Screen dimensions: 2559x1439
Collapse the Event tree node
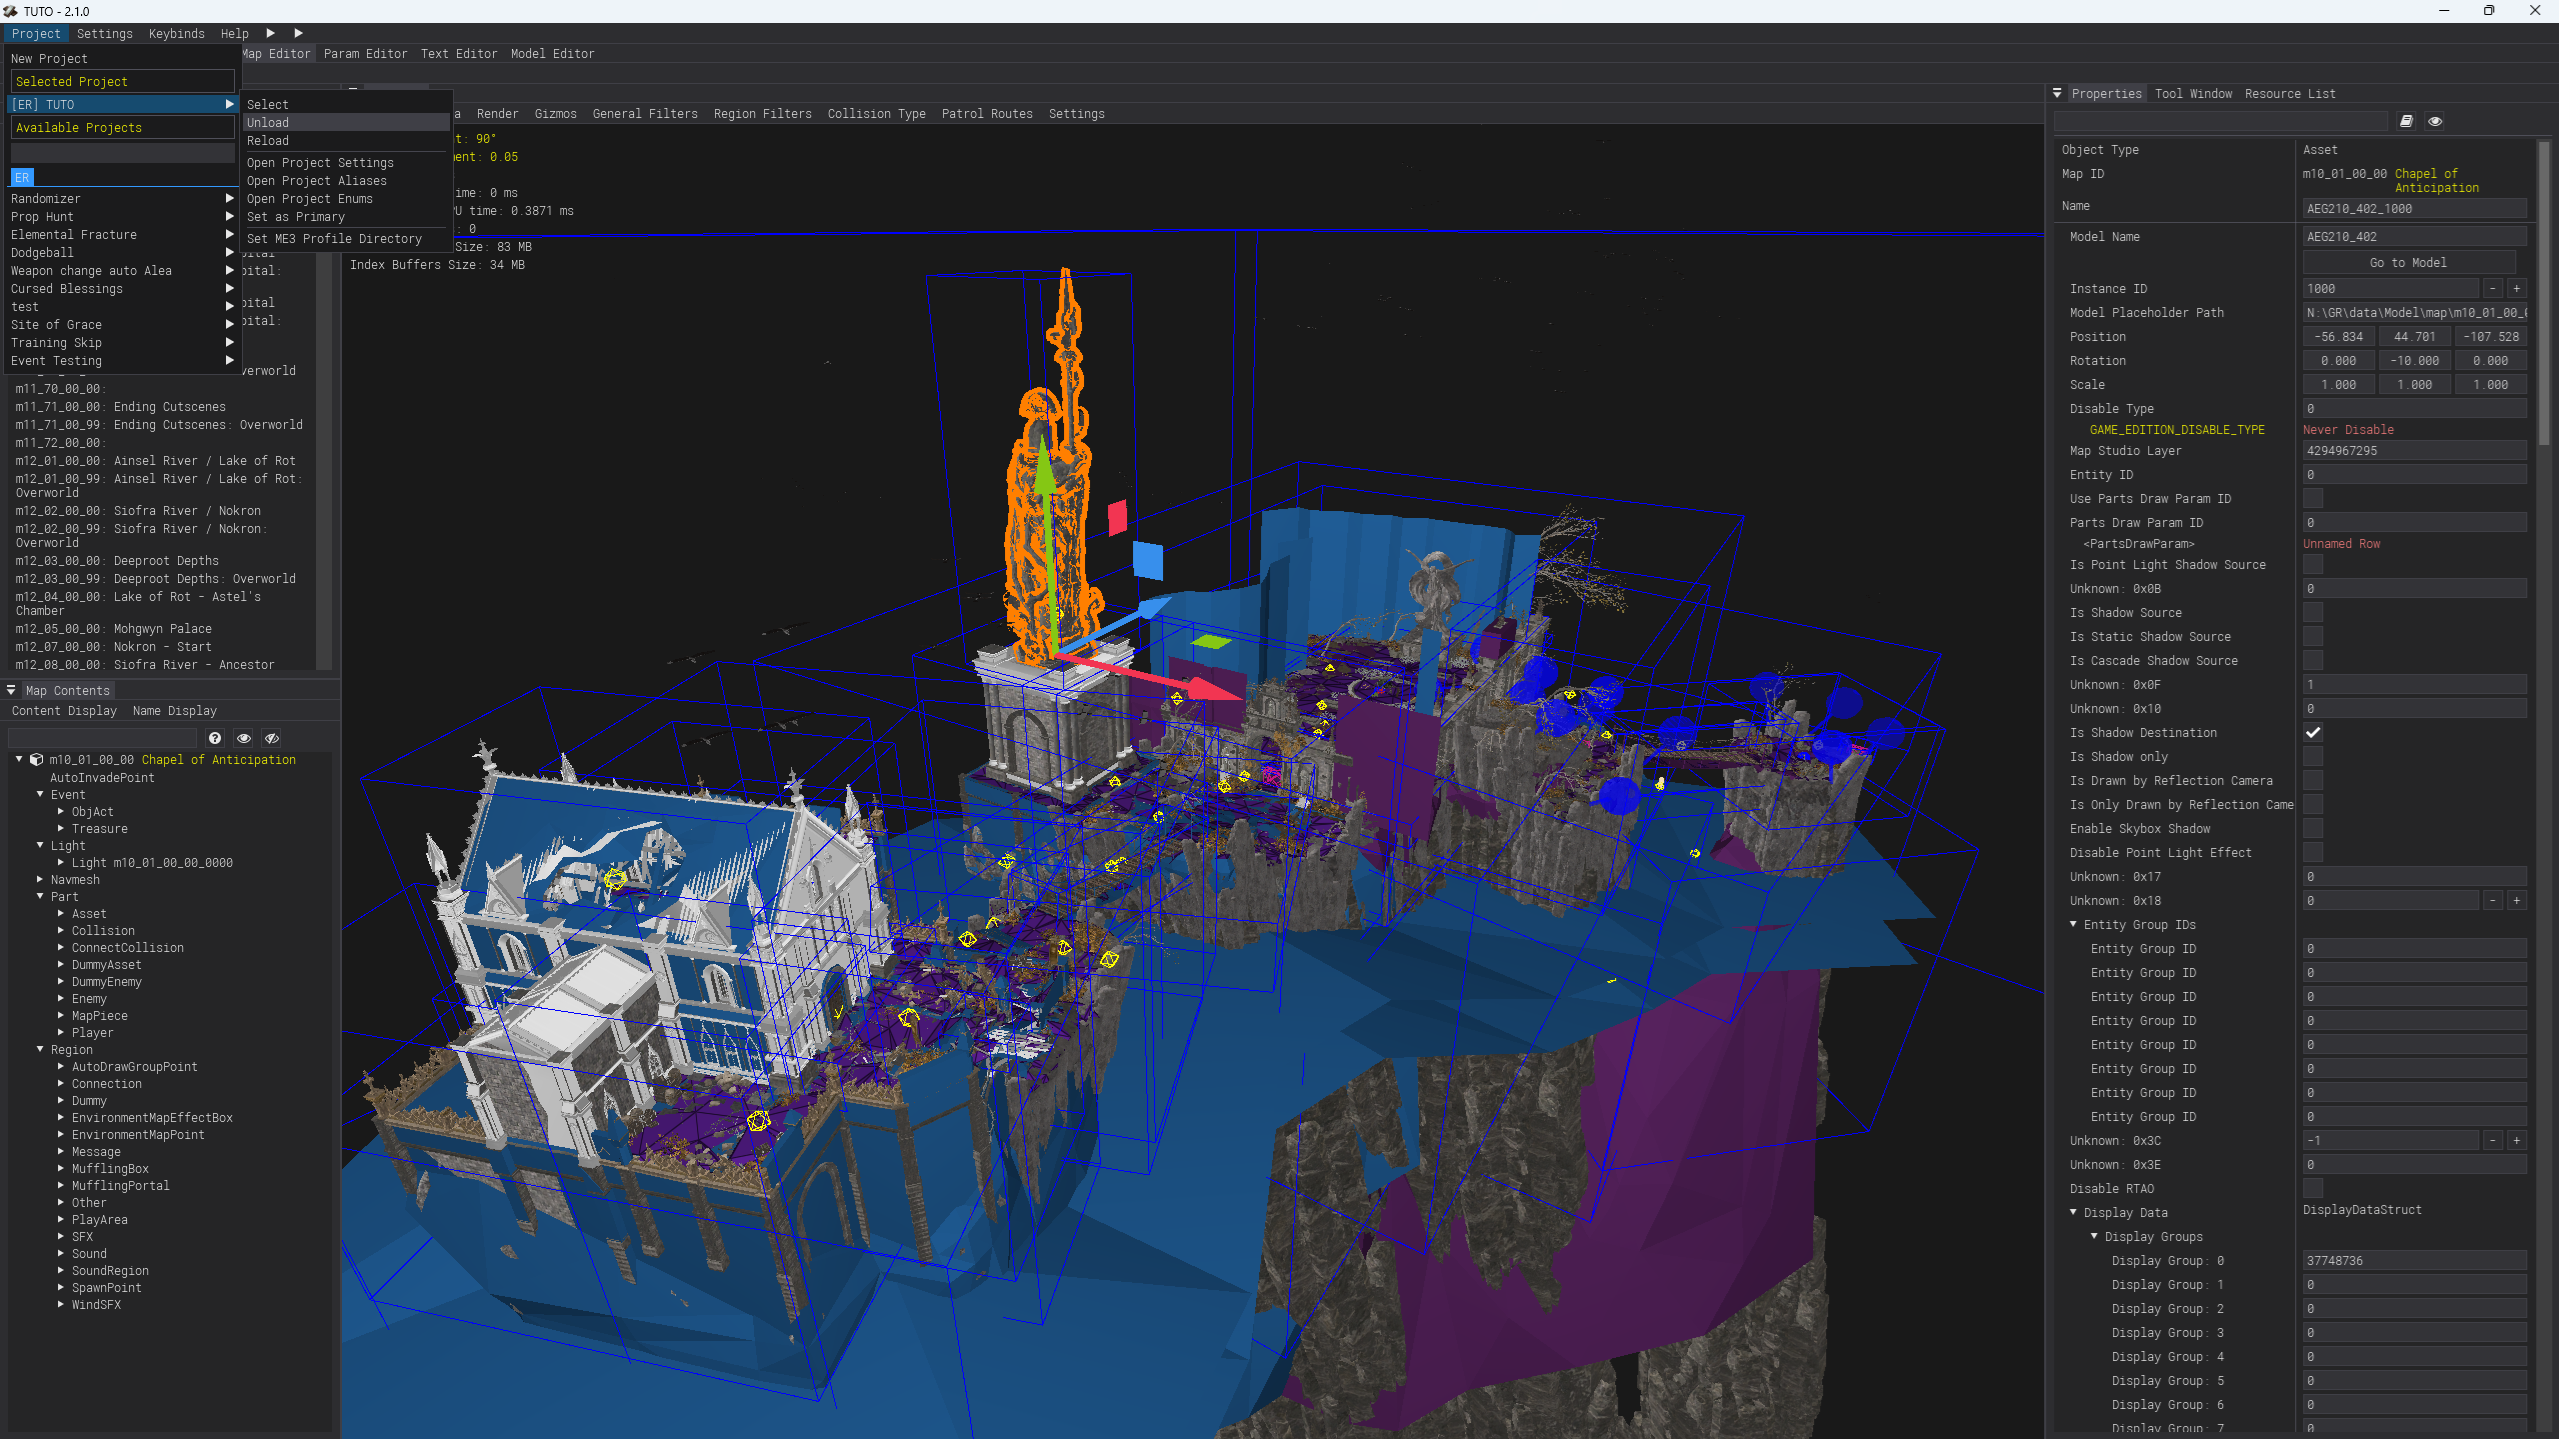[x=40, y=795]
